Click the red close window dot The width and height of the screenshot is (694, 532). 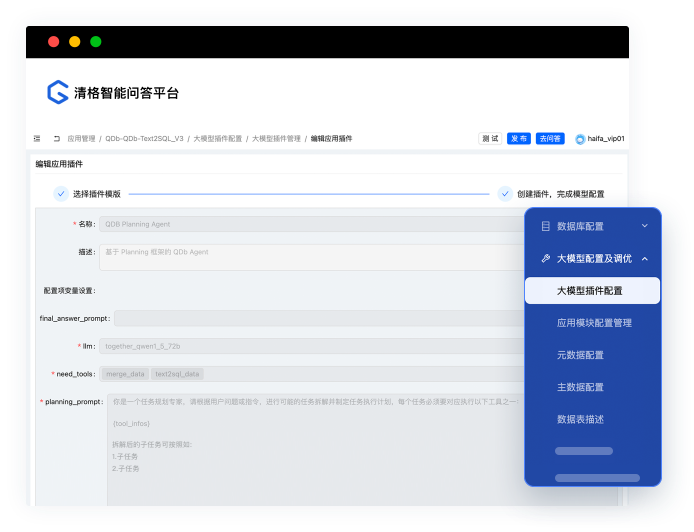pos(54,42)
